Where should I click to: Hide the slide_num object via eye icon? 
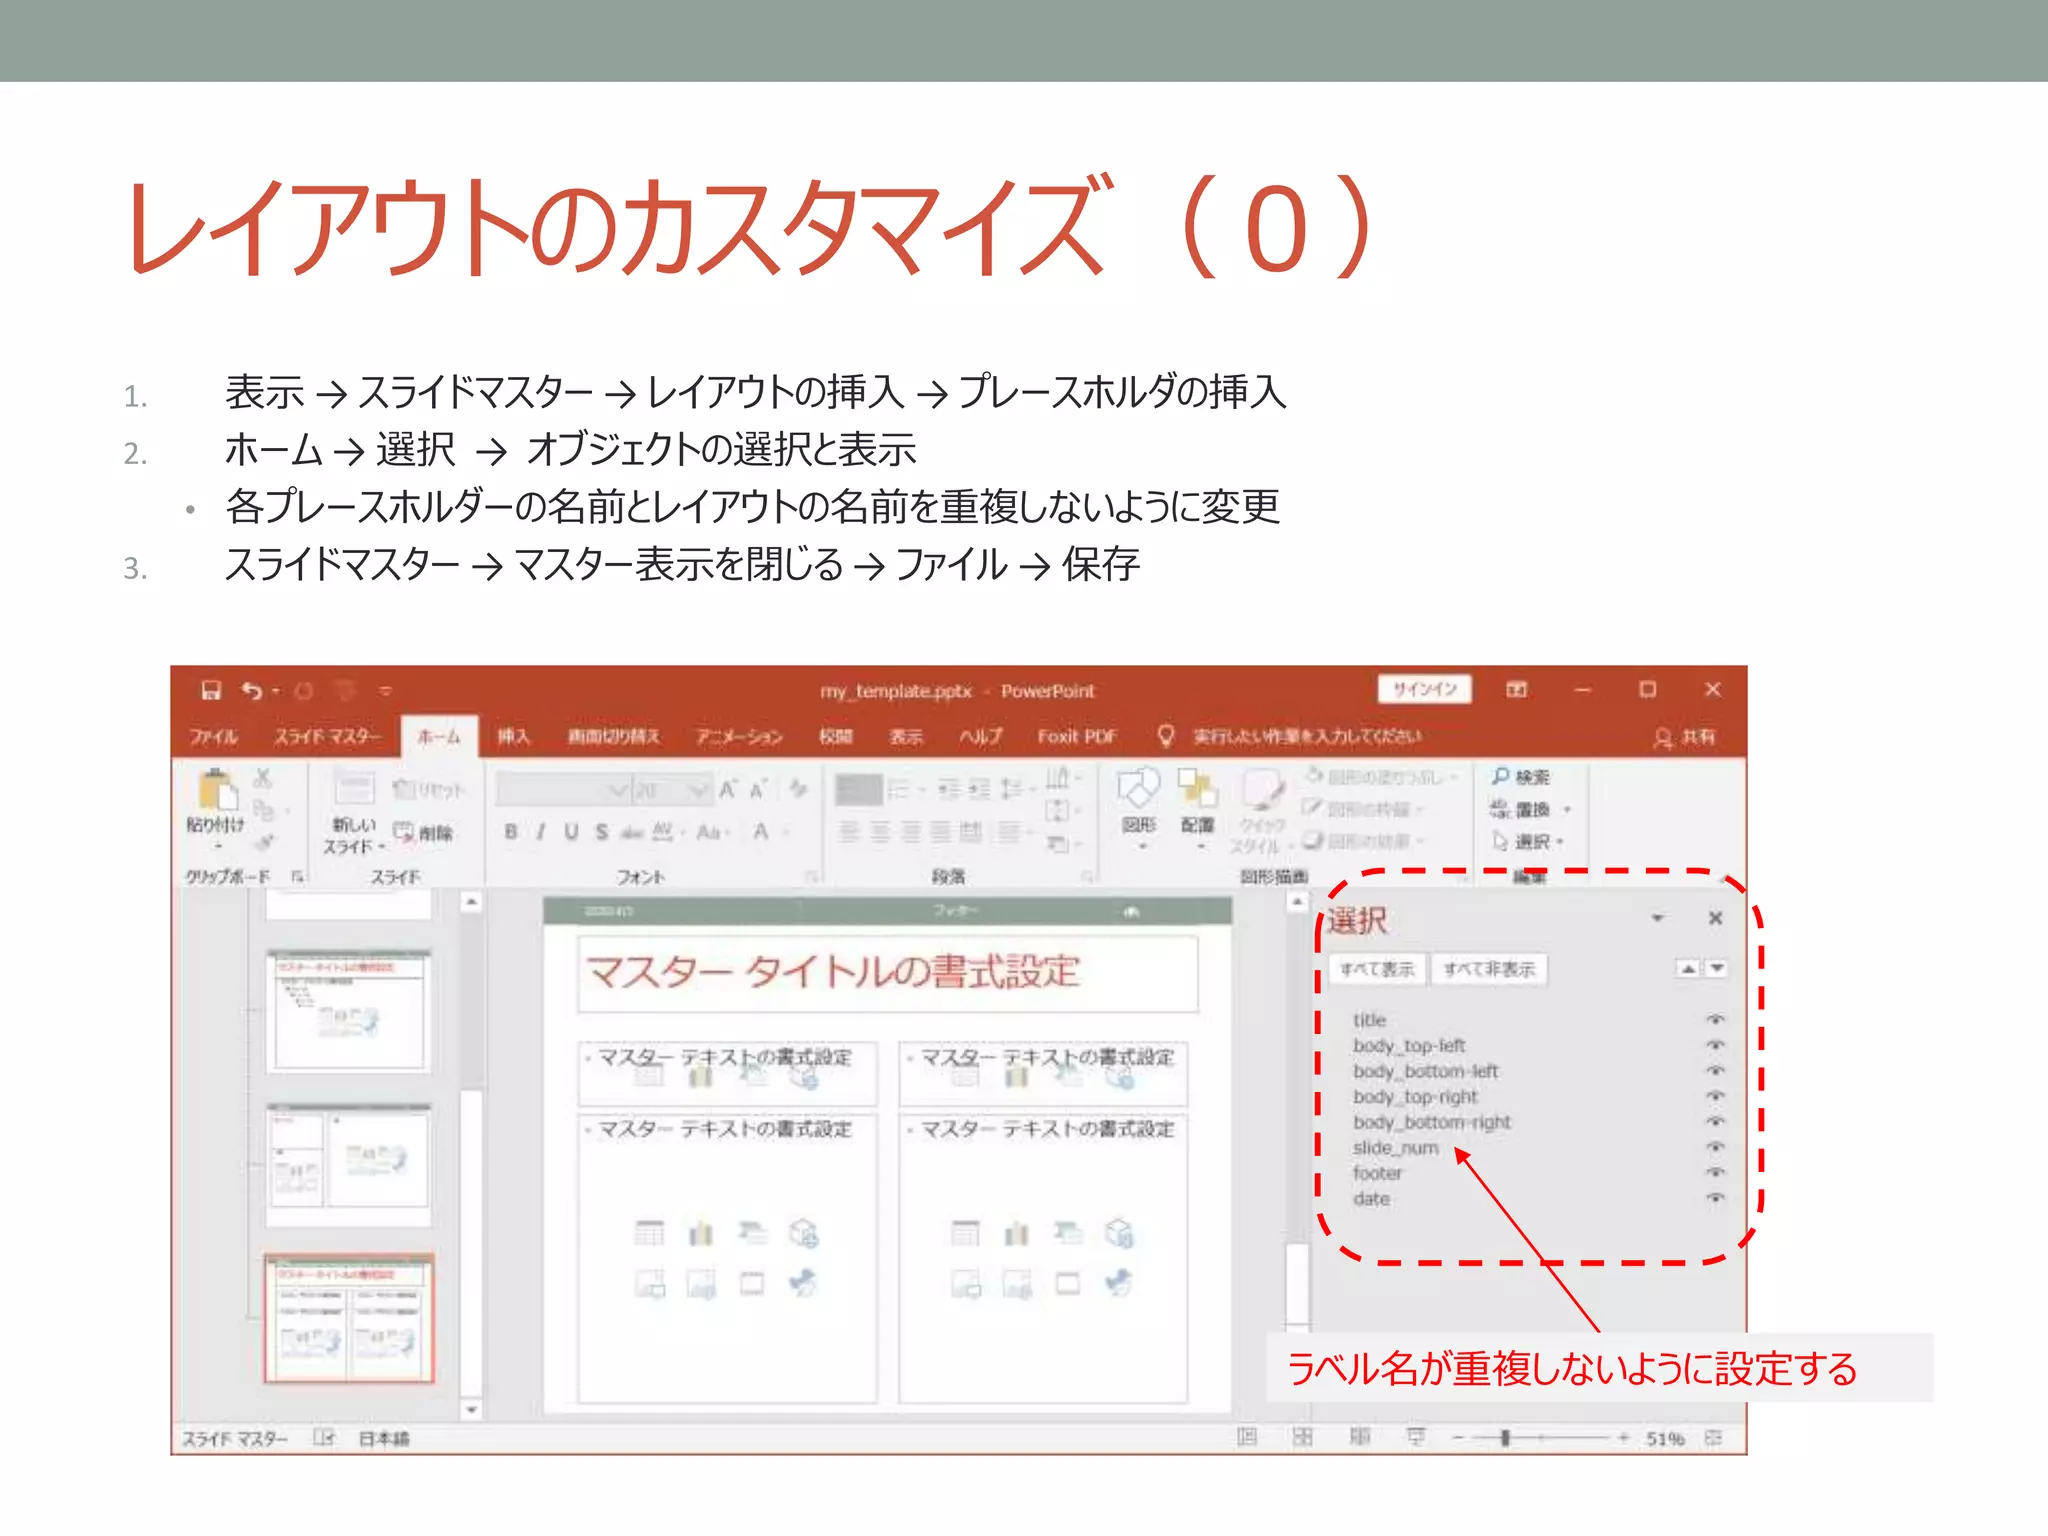tap(1715, 1147)
